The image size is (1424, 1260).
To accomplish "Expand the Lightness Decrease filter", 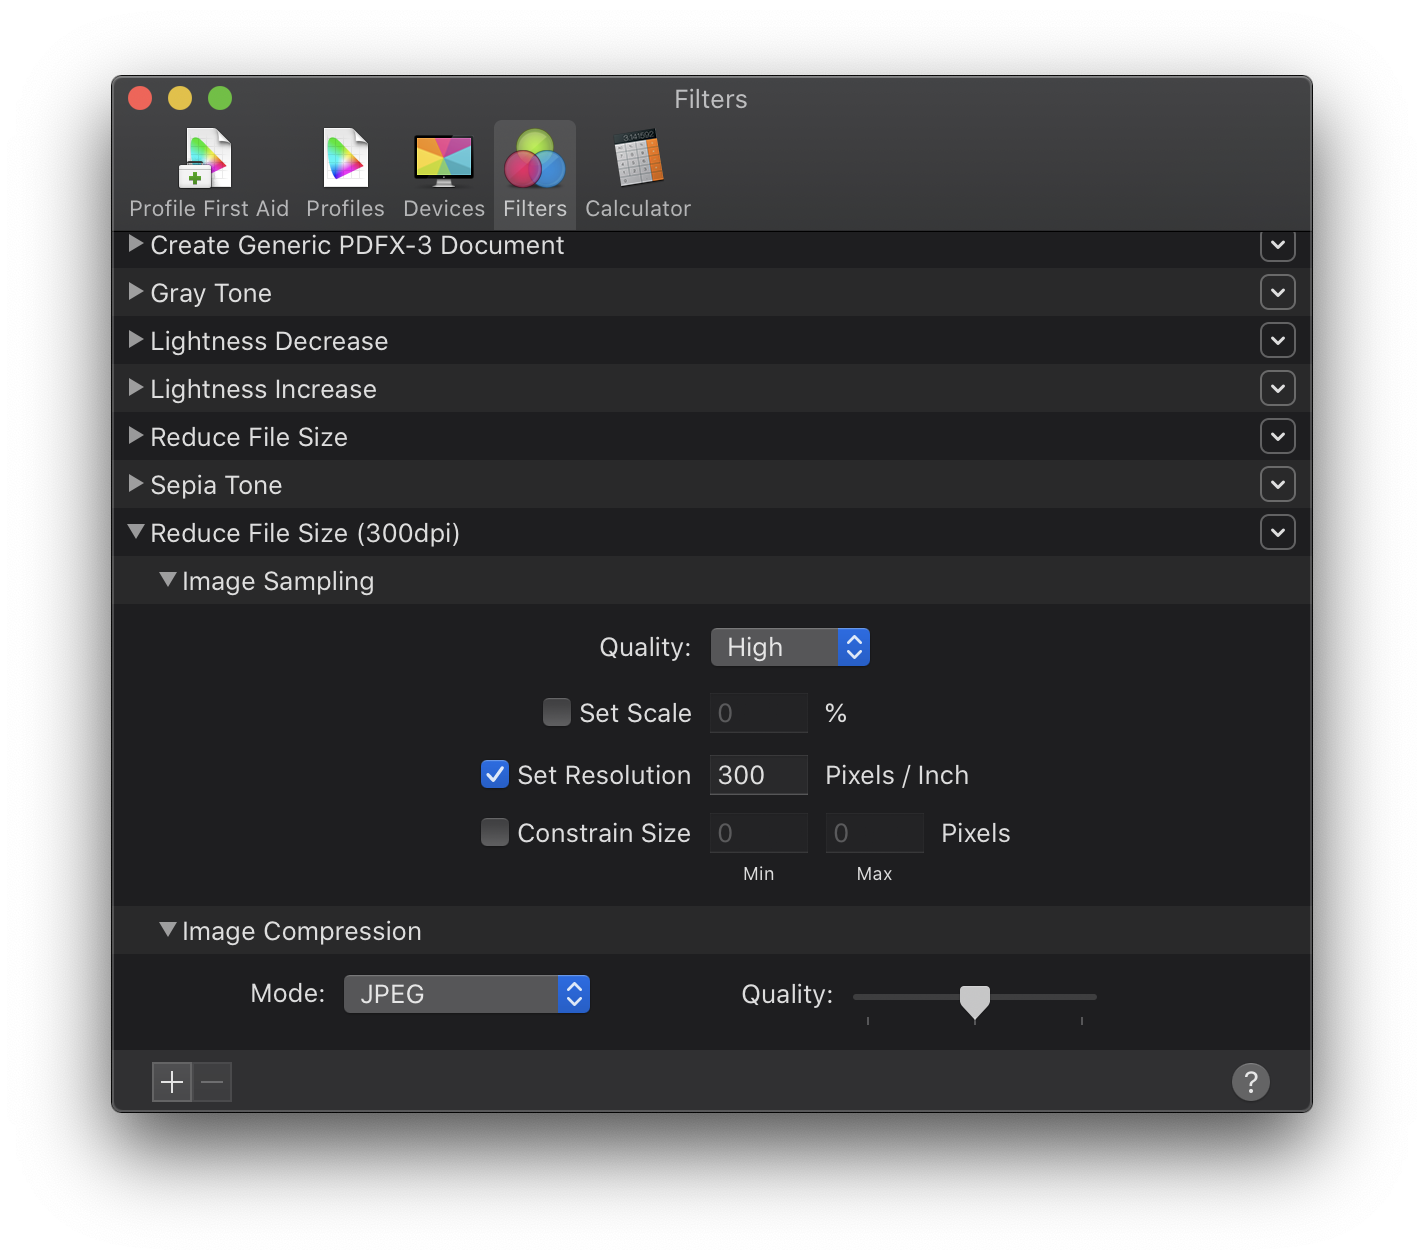I will click(x=136, y=340).
